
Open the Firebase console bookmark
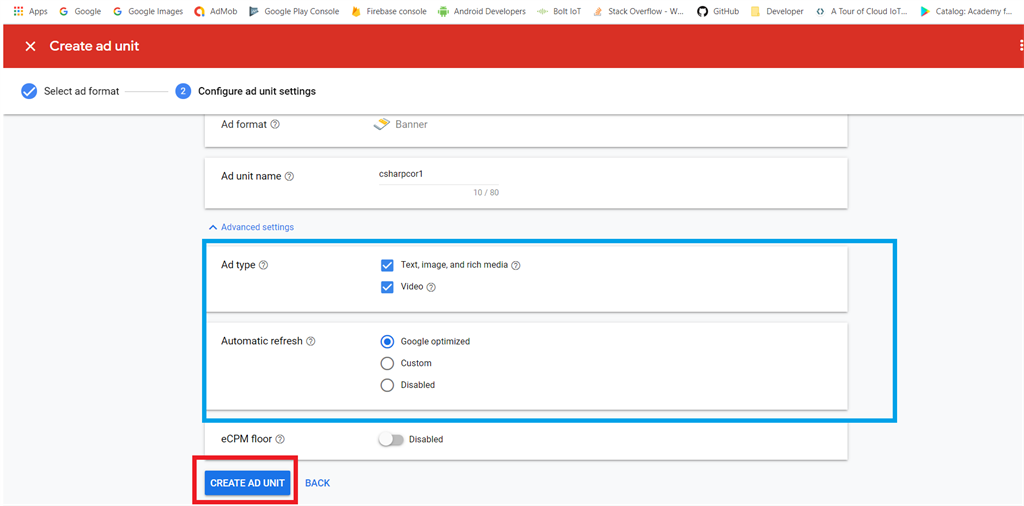[x=389, y=11]
